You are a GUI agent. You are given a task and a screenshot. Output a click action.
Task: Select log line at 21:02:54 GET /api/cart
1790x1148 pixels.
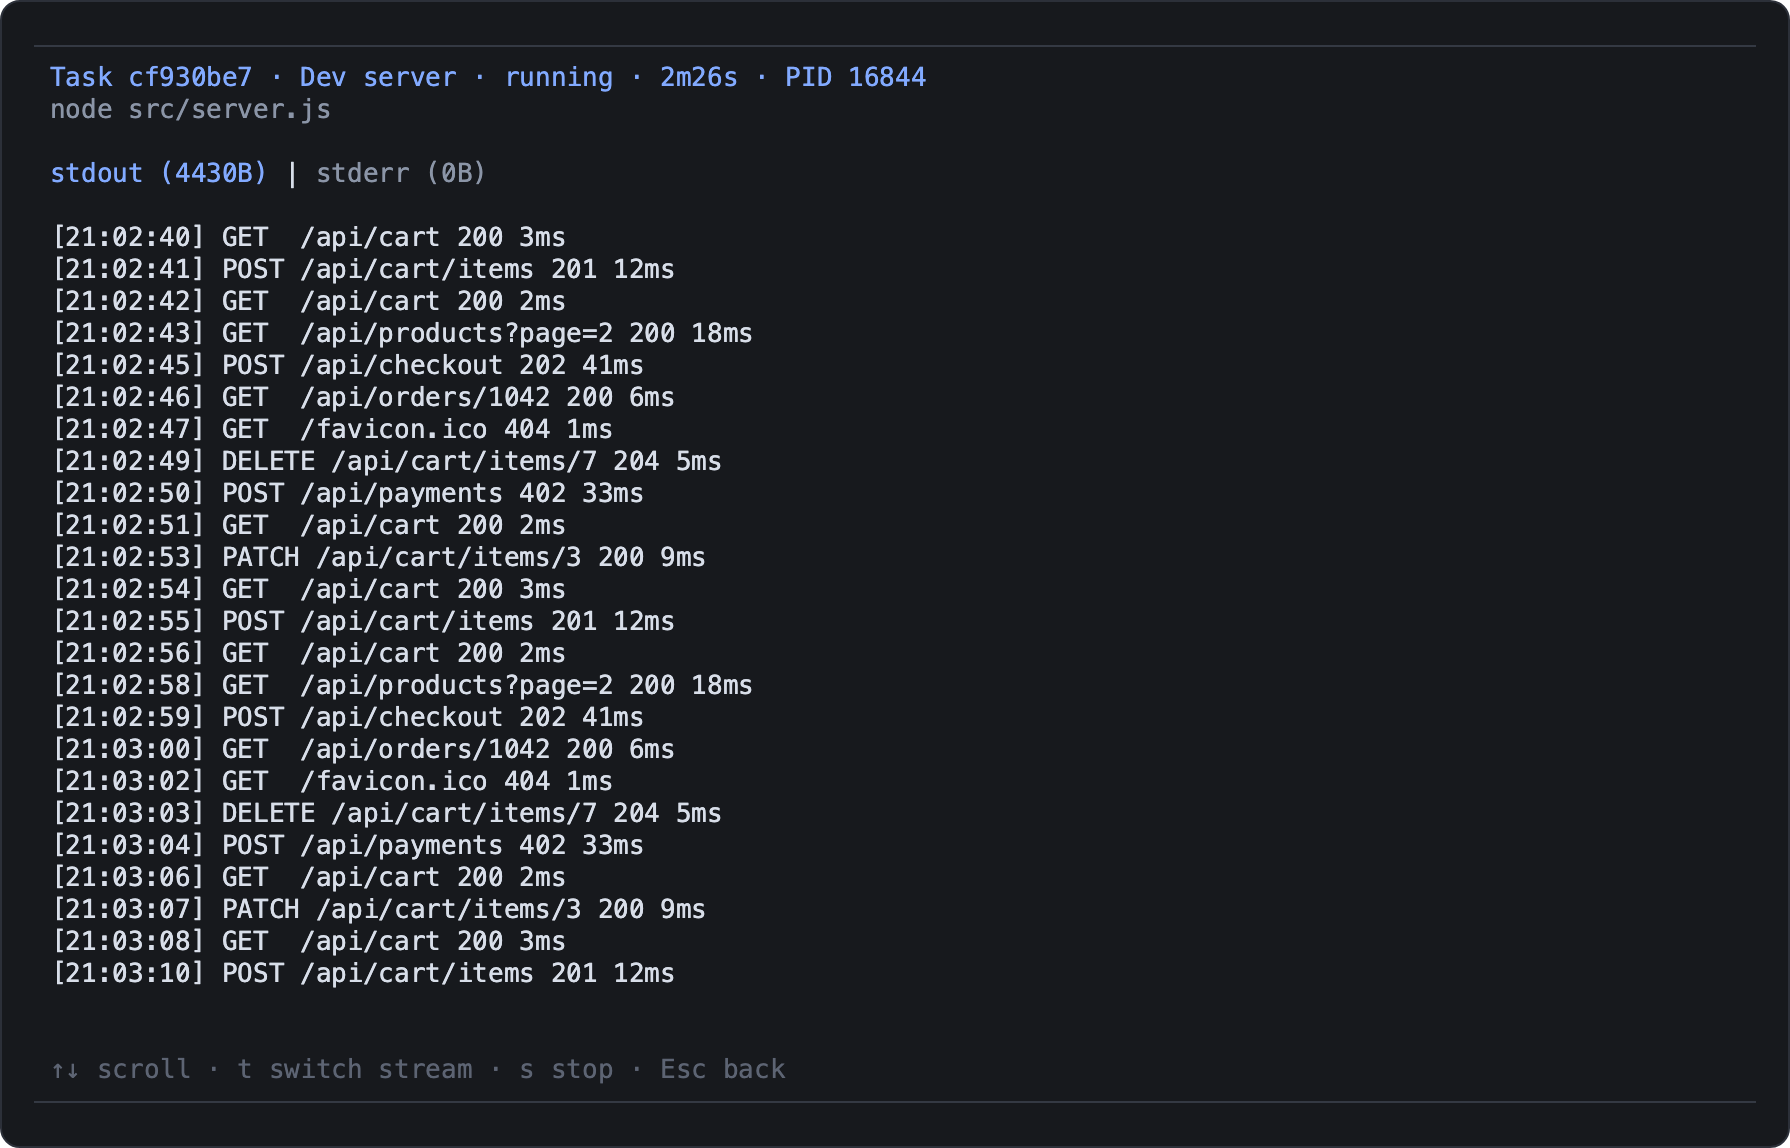[309, 589]
